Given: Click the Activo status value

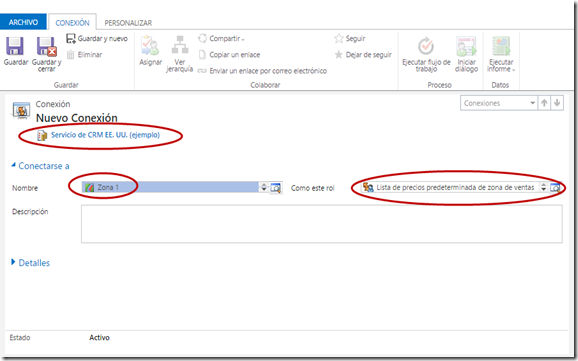Looking at the screenshot, I should (99, 337).
